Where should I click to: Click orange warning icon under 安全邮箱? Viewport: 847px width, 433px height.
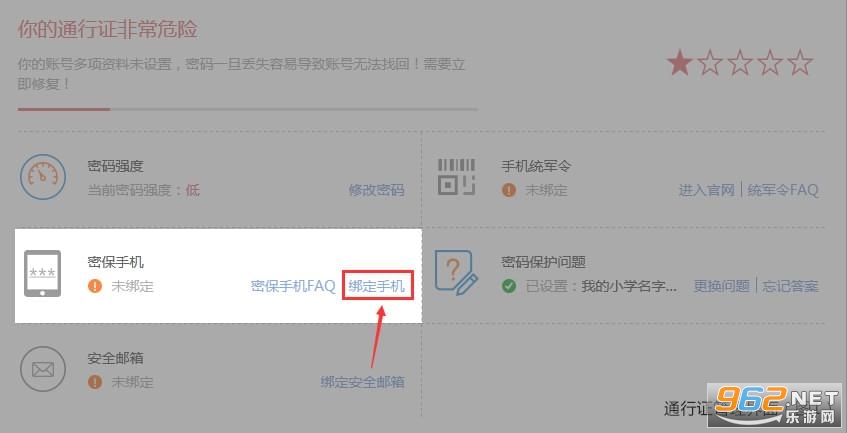[95, 382]
